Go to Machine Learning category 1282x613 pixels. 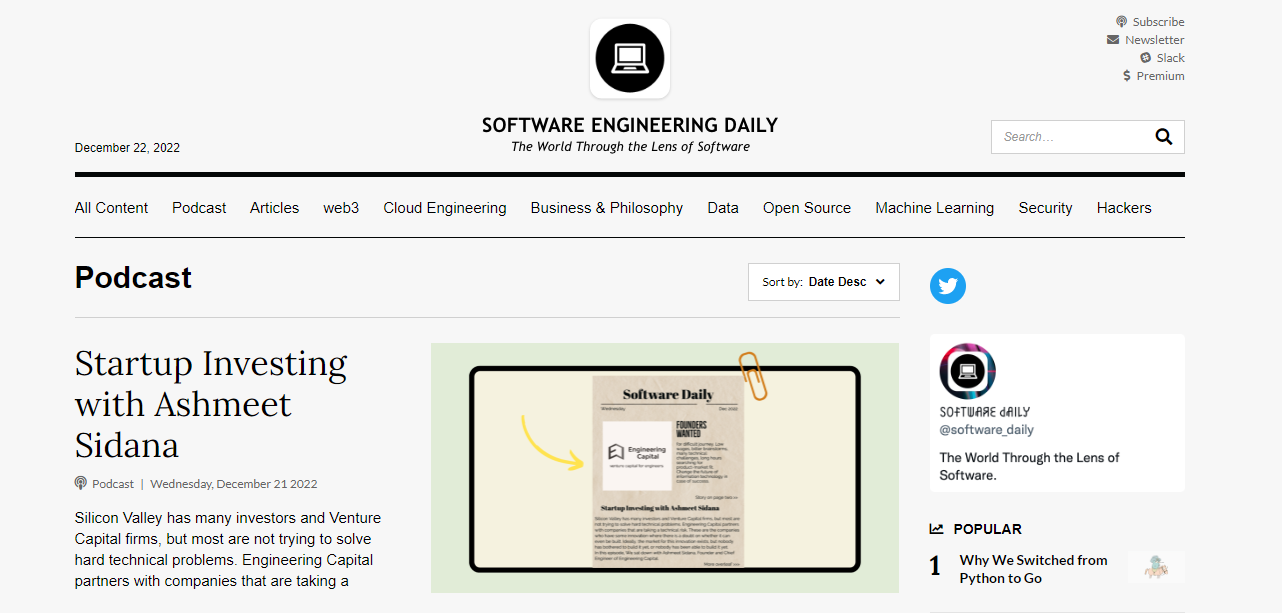coord(935,208)
